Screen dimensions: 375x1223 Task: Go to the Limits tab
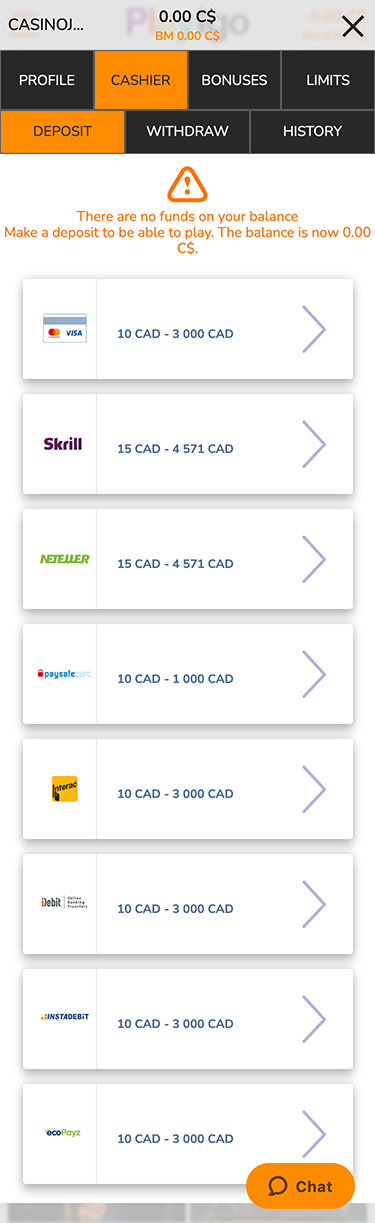tap(329, 80)
